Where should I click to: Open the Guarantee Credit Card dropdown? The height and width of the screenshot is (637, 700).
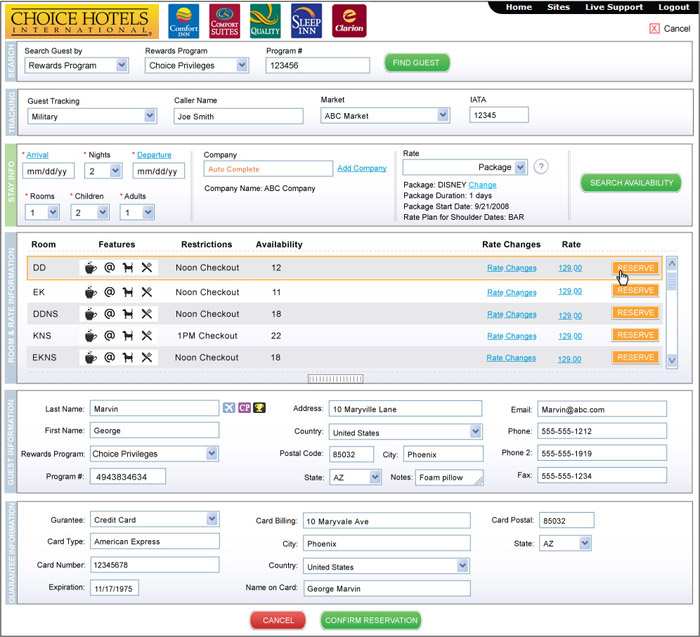(x=212, y=519)
